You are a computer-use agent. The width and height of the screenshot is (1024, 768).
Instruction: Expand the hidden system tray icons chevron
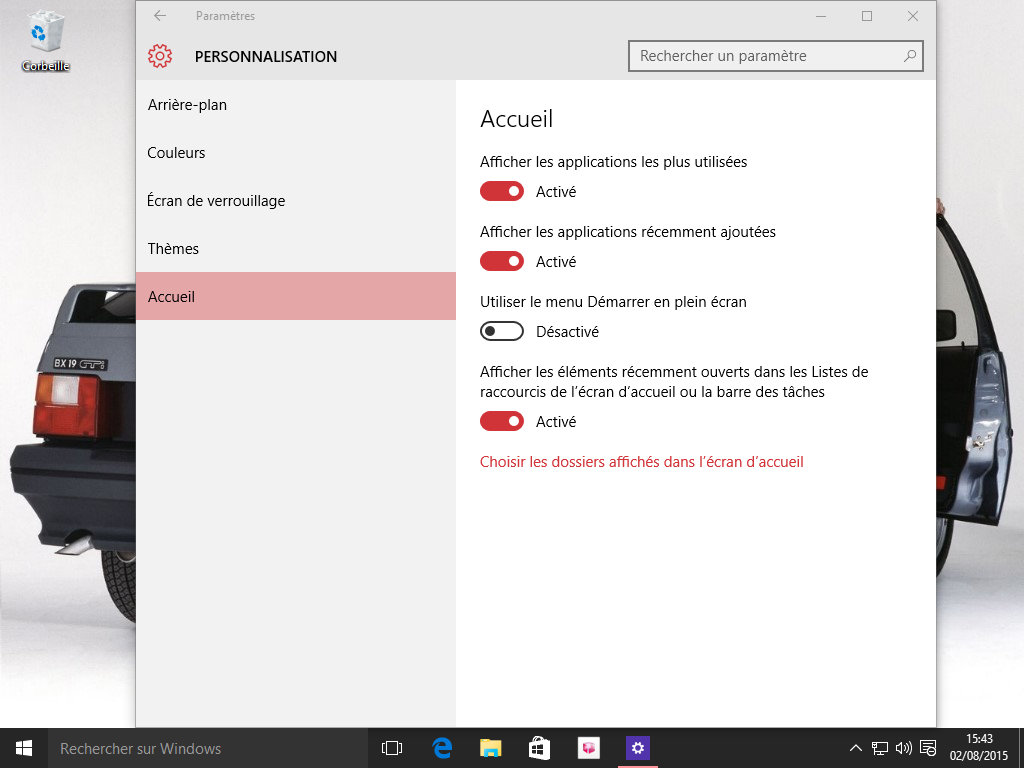tap(856, 748)
